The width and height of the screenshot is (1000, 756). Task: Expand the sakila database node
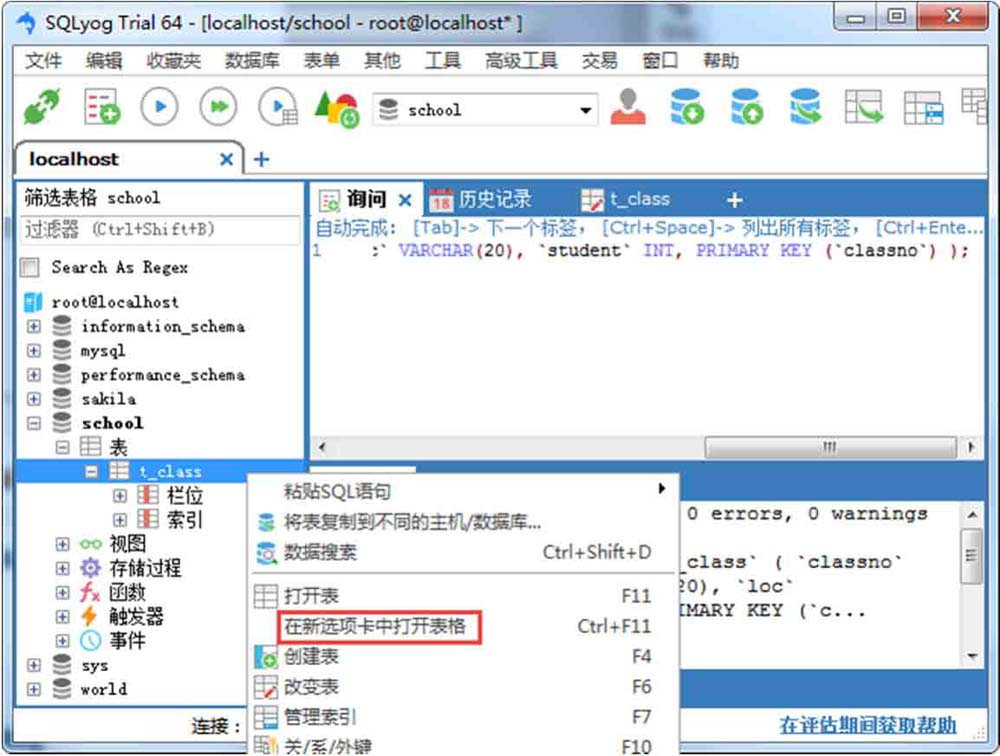pyautogui.click(x=34, y=399)
